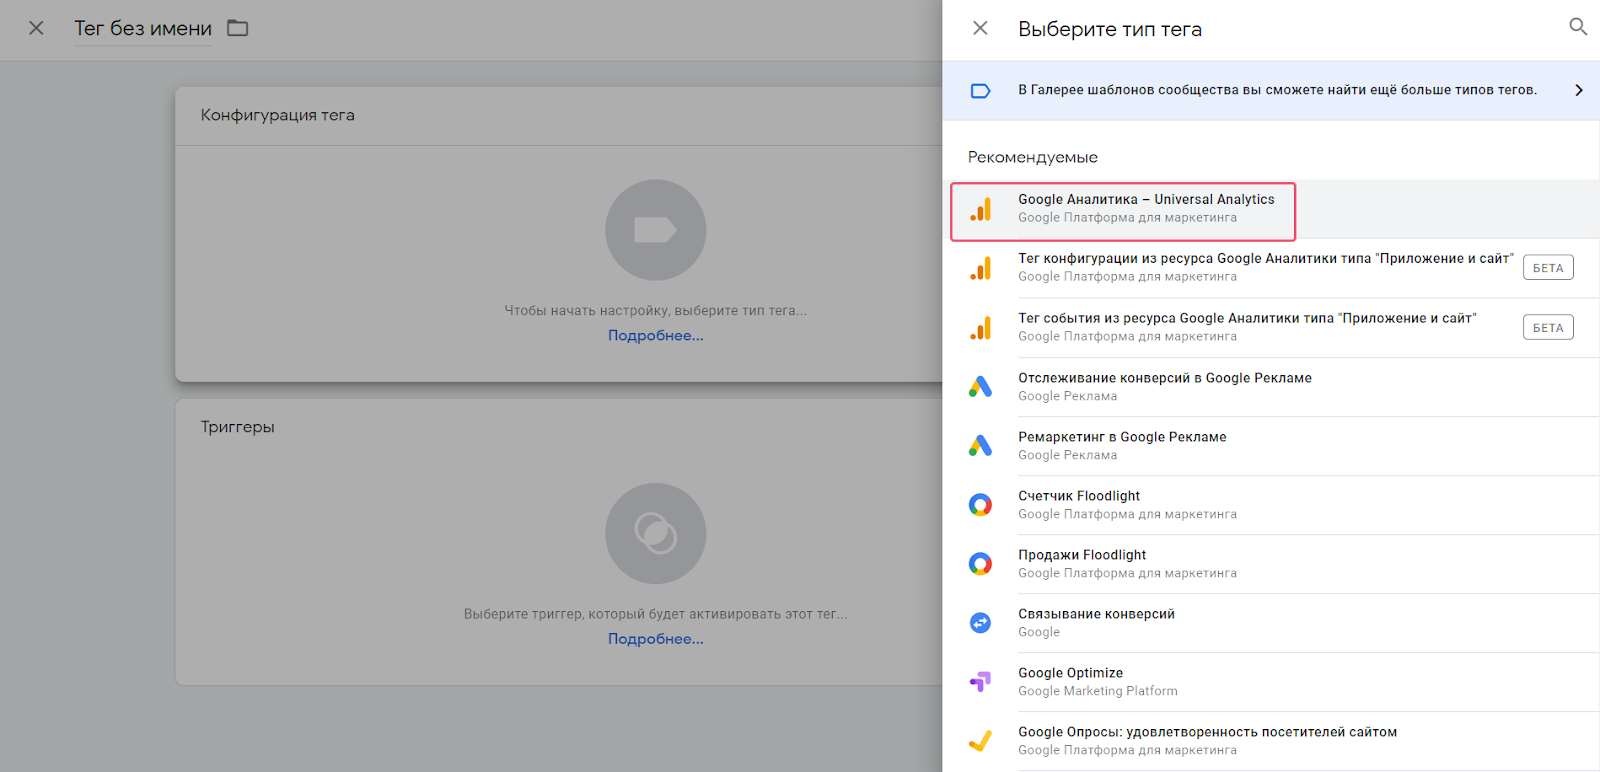
Task: Click БЕТА badge on configuration tag row
Action: (1548, 268)
